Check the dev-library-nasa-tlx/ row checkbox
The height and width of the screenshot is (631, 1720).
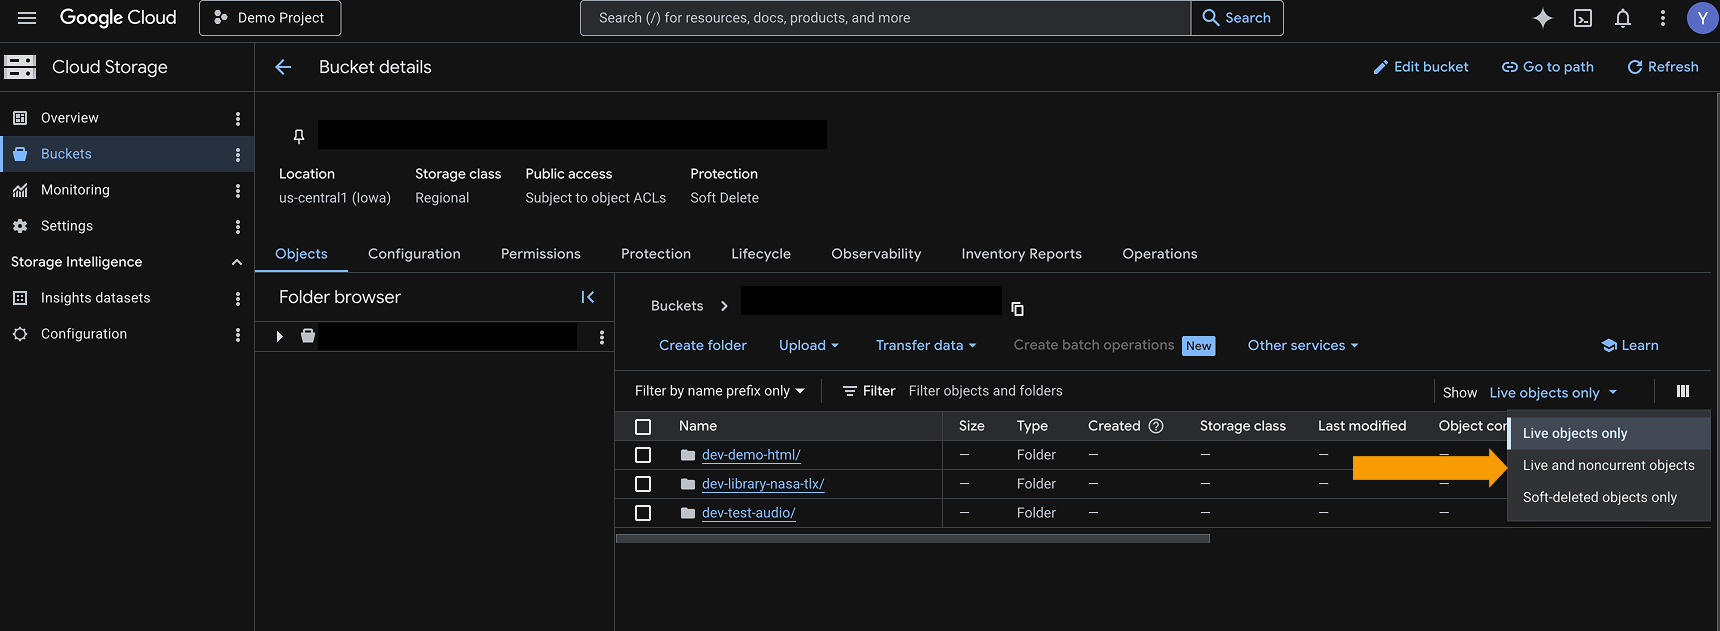click(643, 484)
